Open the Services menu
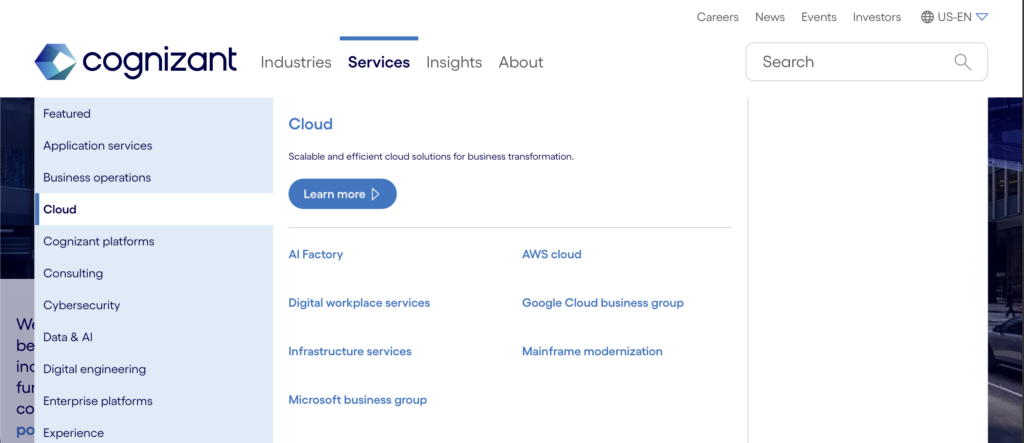The width and height of the screenshot is (1024, 443). click(379, 62)
